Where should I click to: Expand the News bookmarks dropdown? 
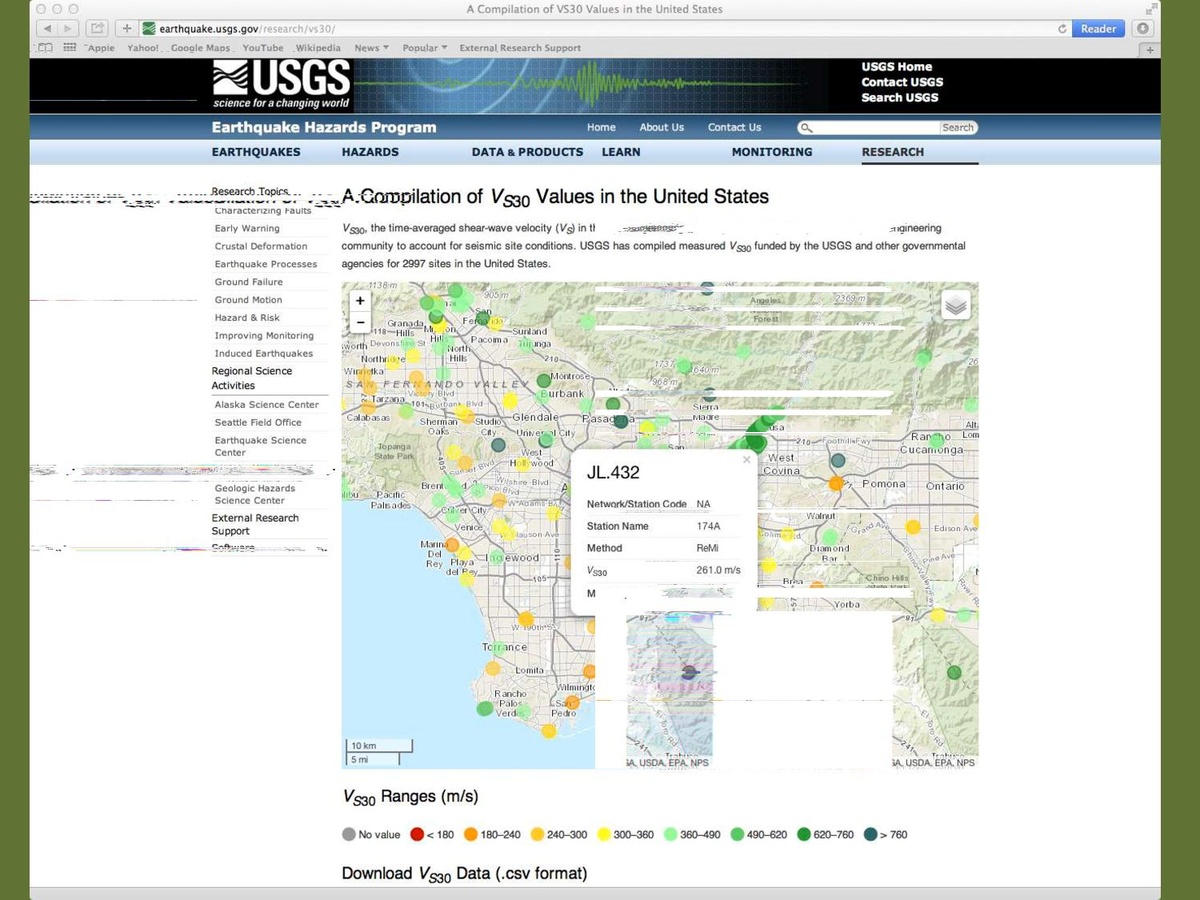tap(371, 48)
